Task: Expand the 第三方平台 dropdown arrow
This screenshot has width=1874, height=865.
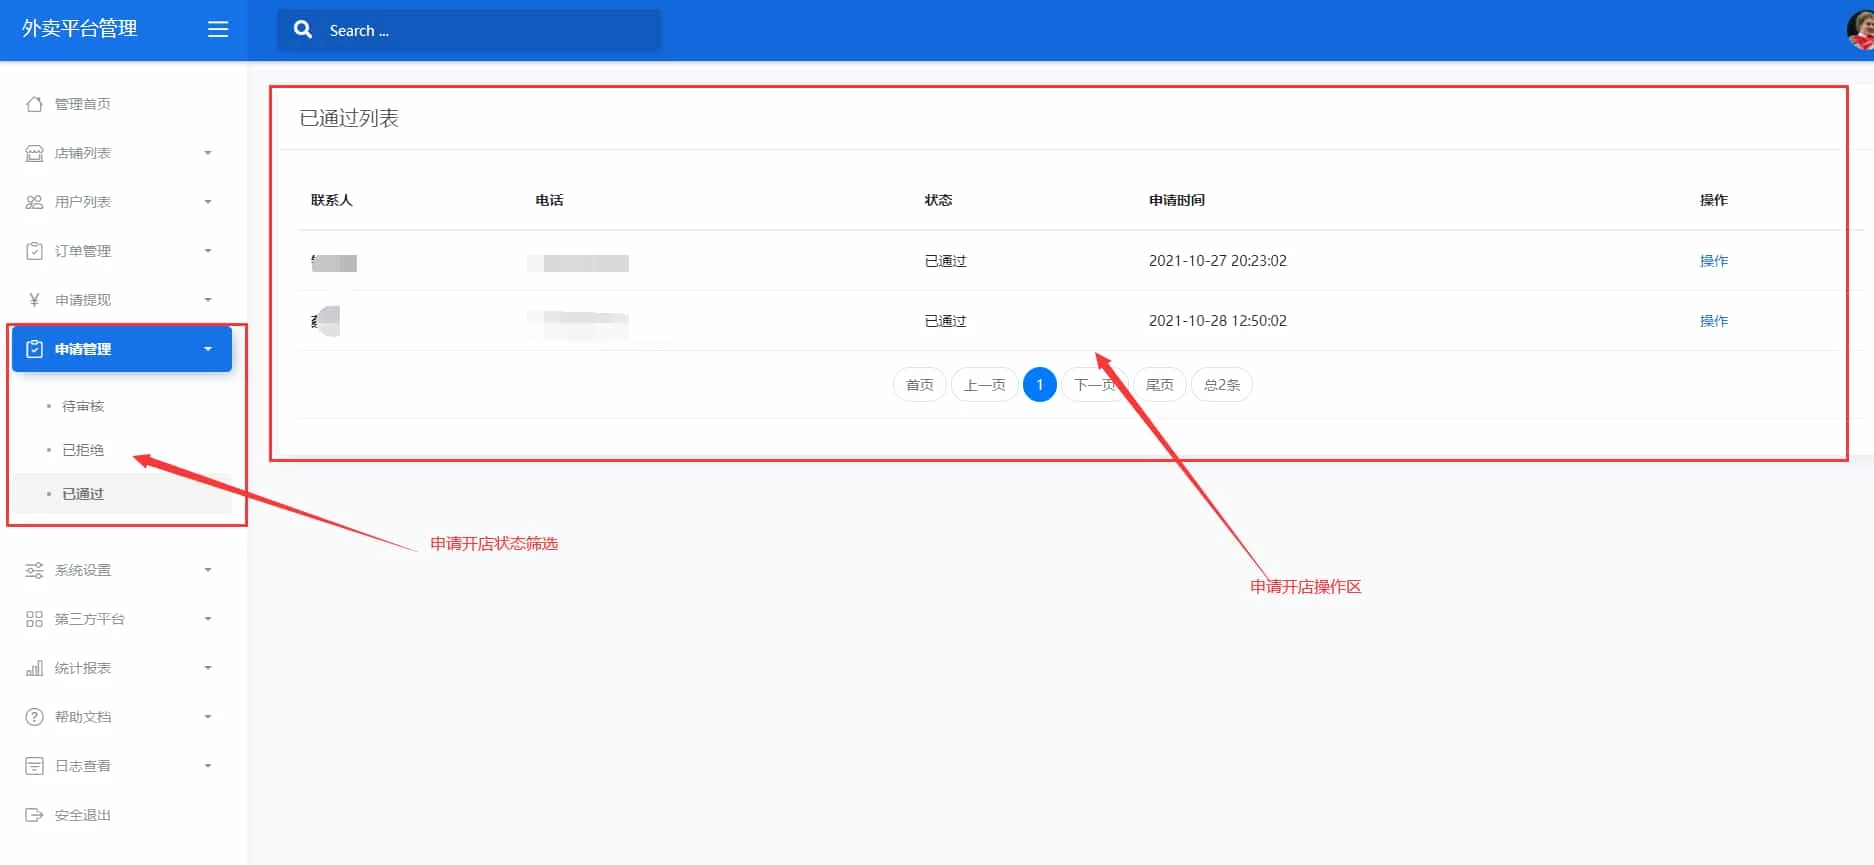Action: [208, 619]
